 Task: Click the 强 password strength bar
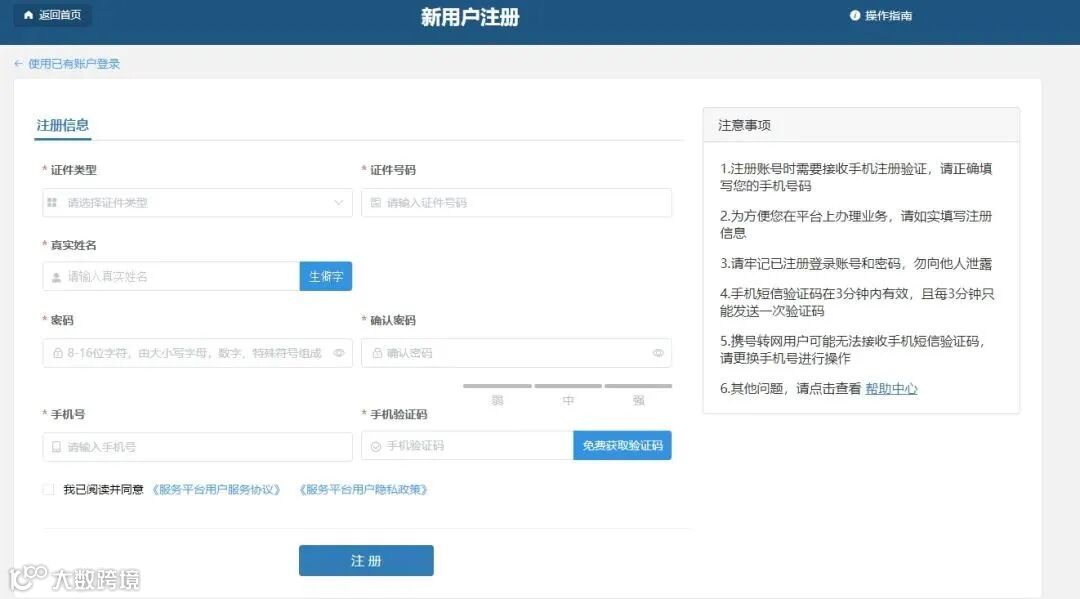point(638,386)
